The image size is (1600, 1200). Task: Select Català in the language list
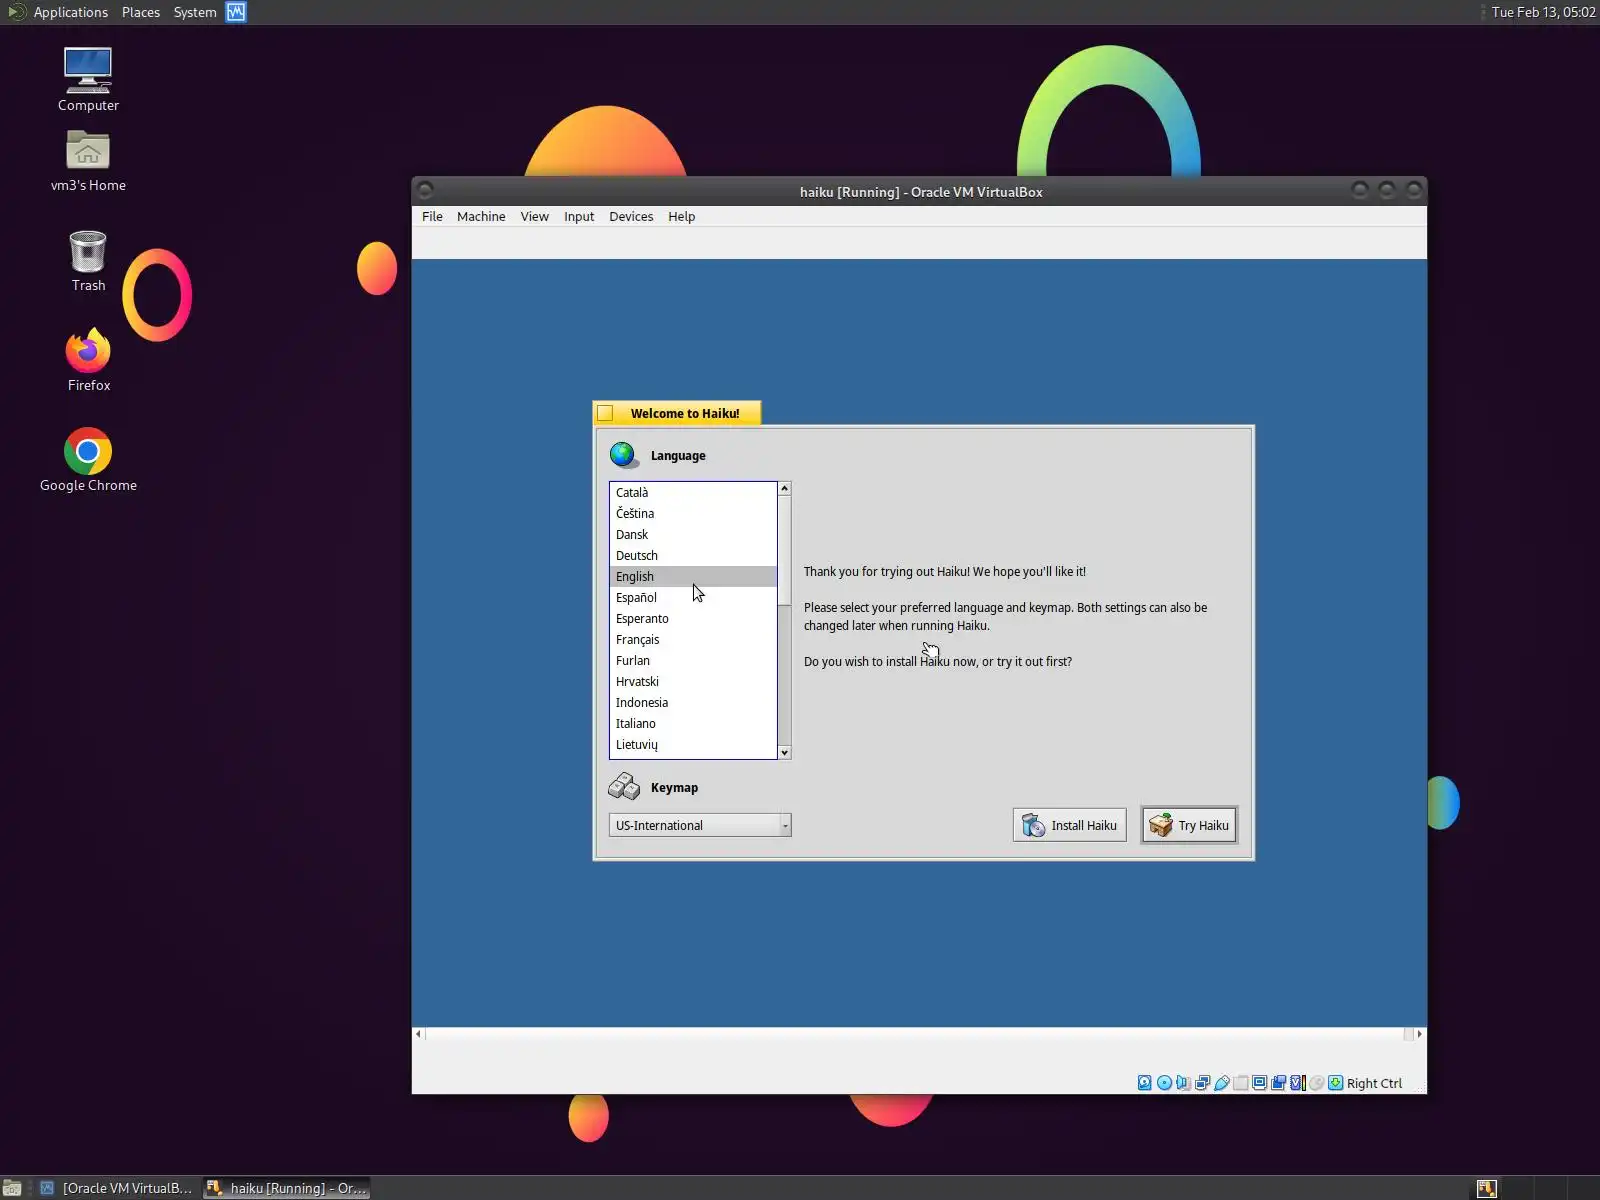tap(693, 492)
